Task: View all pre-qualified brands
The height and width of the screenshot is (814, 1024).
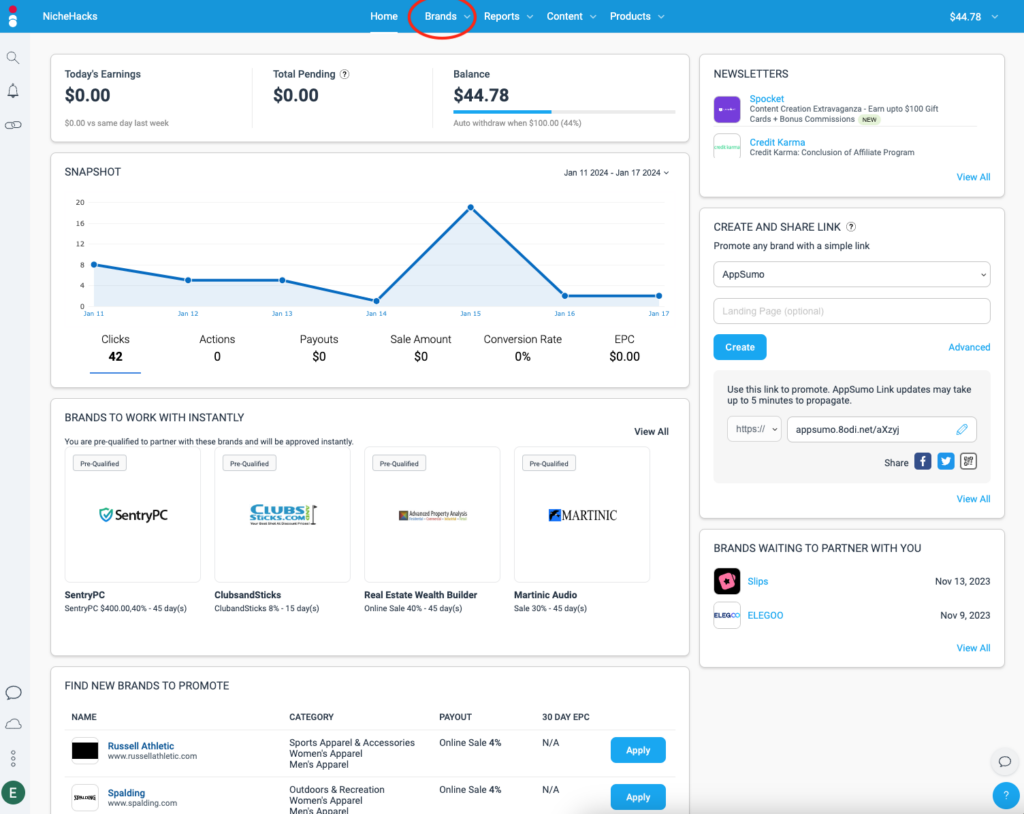Action: 651,431
